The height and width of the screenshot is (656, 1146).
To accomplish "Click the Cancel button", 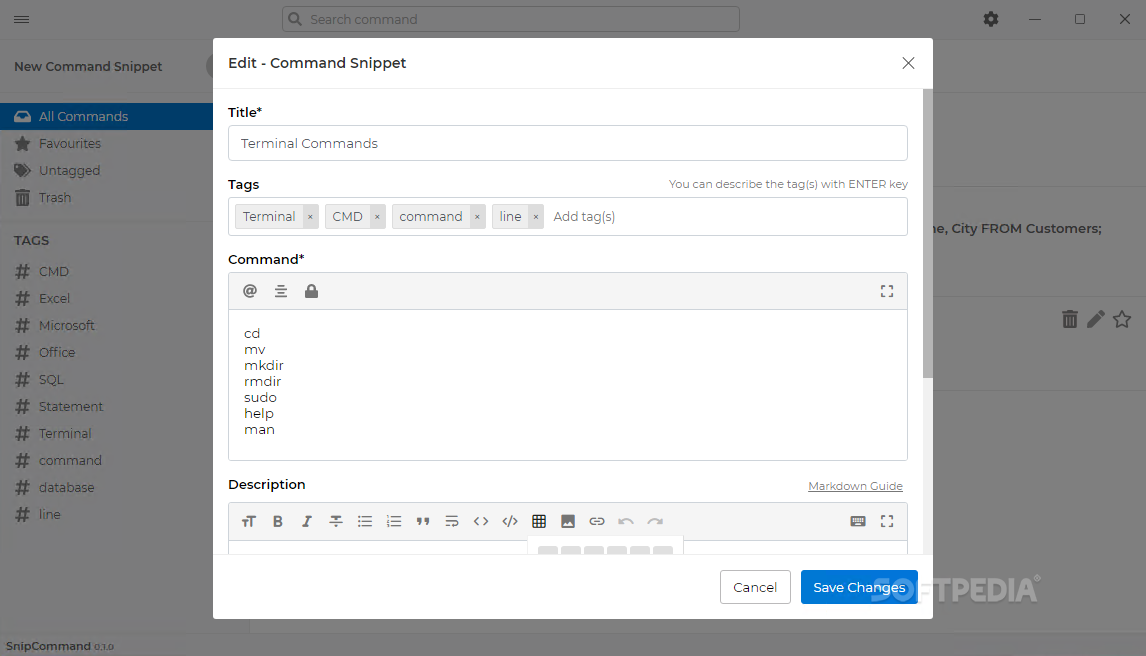I will coord(755,587).
